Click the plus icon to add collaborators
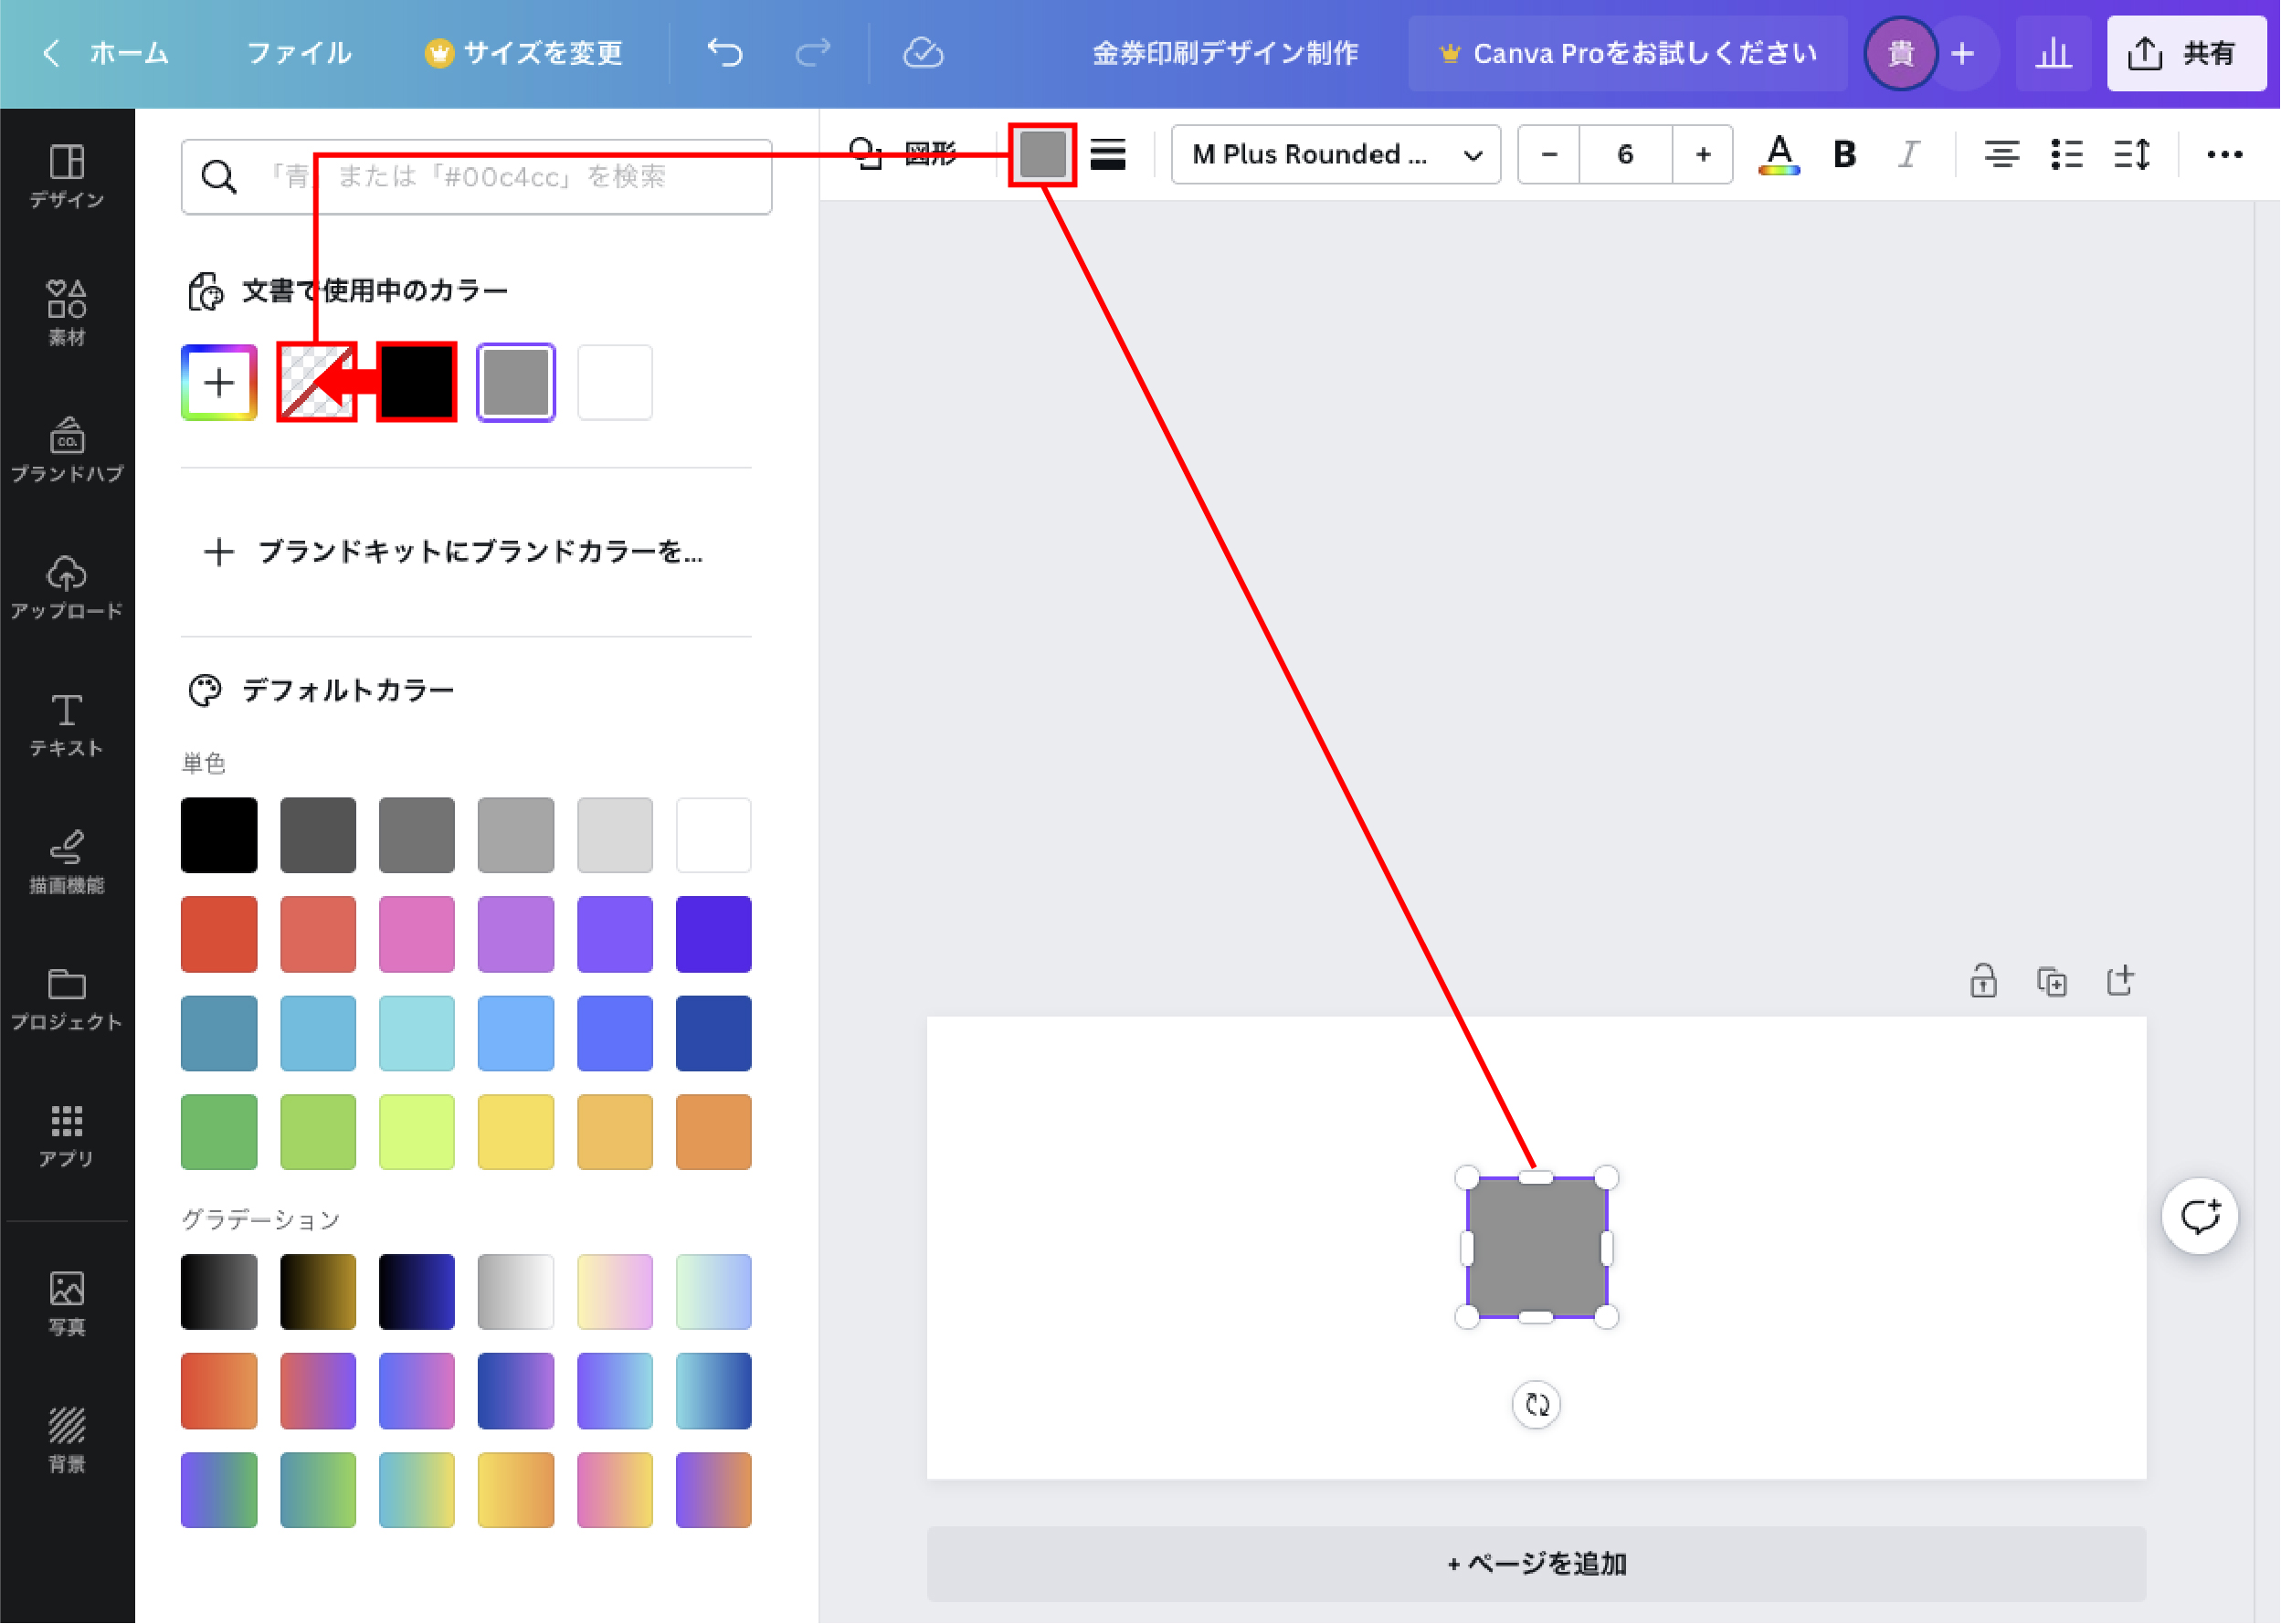This screenshot has height=1624, width=2281. (1963, 53)
